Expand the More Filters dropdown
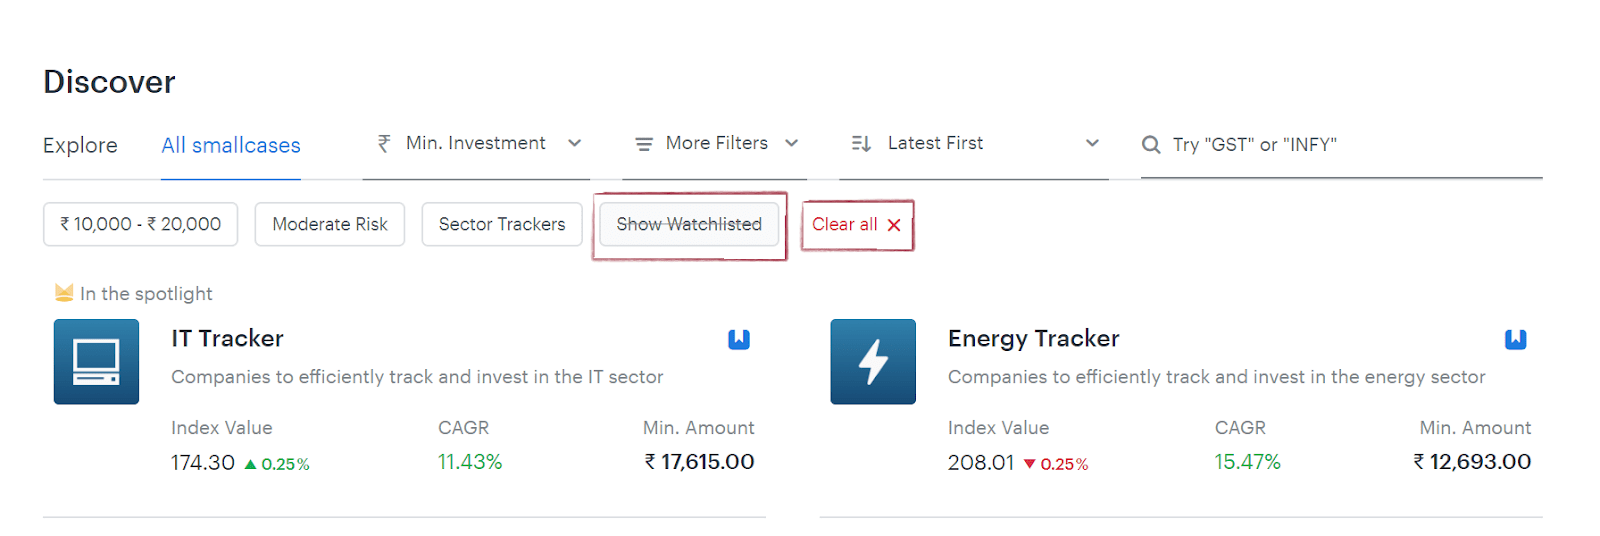1600x536 pixels. click(715, 144)
